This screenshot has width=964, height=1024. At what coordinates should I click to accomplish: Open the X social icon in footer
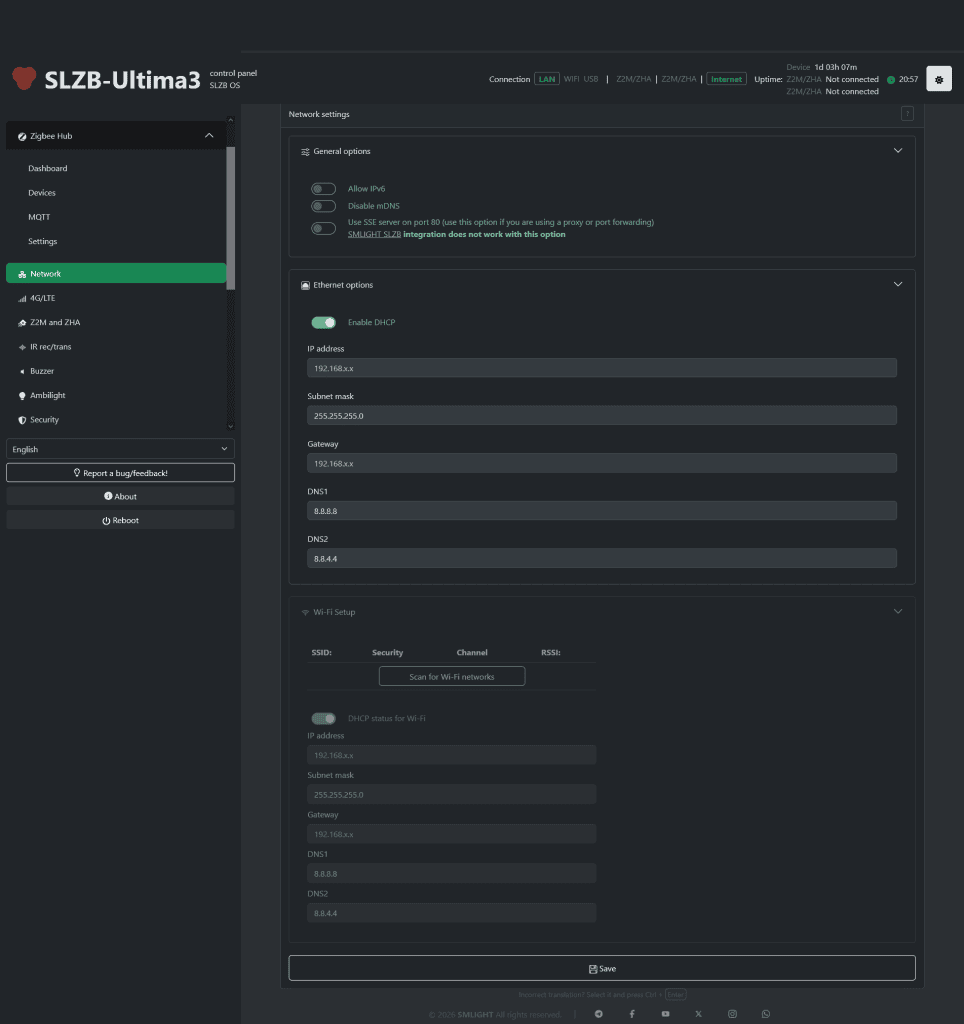[x=699, y=1014]
